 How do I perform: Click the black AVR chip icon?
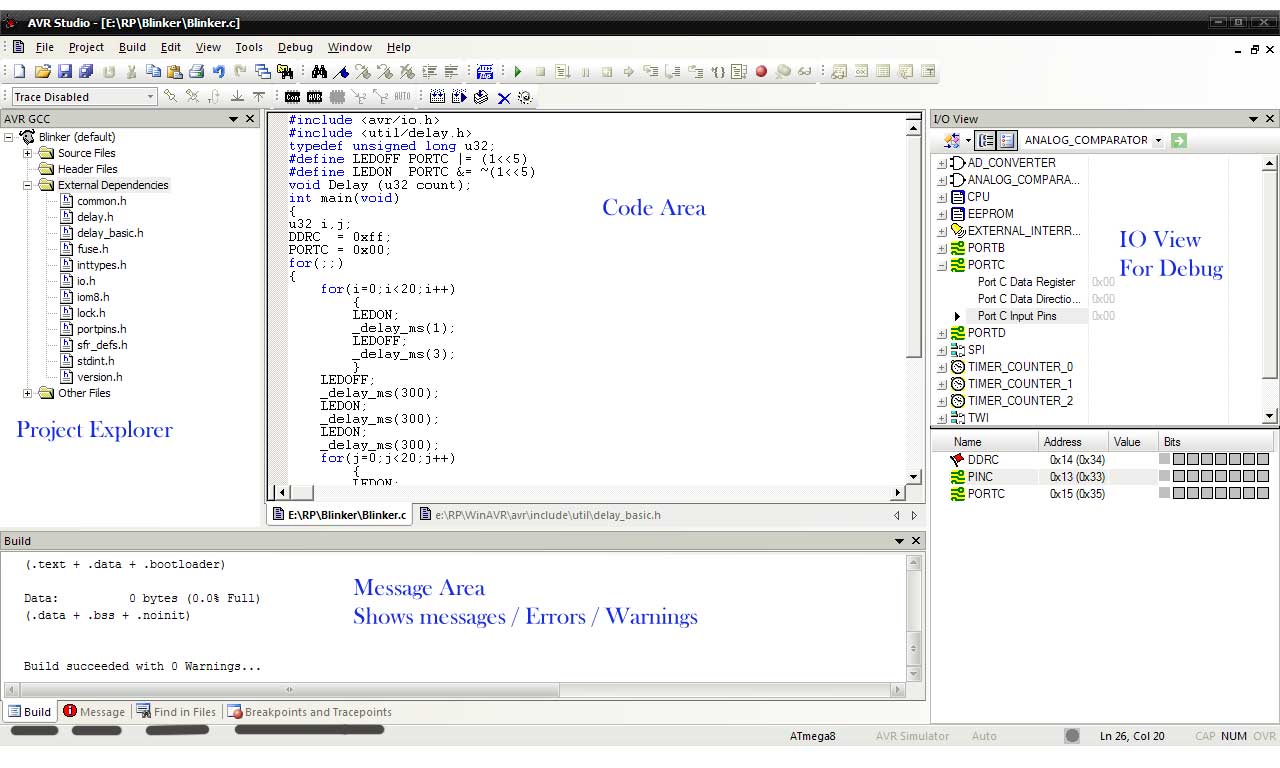[x=314, y=97]
